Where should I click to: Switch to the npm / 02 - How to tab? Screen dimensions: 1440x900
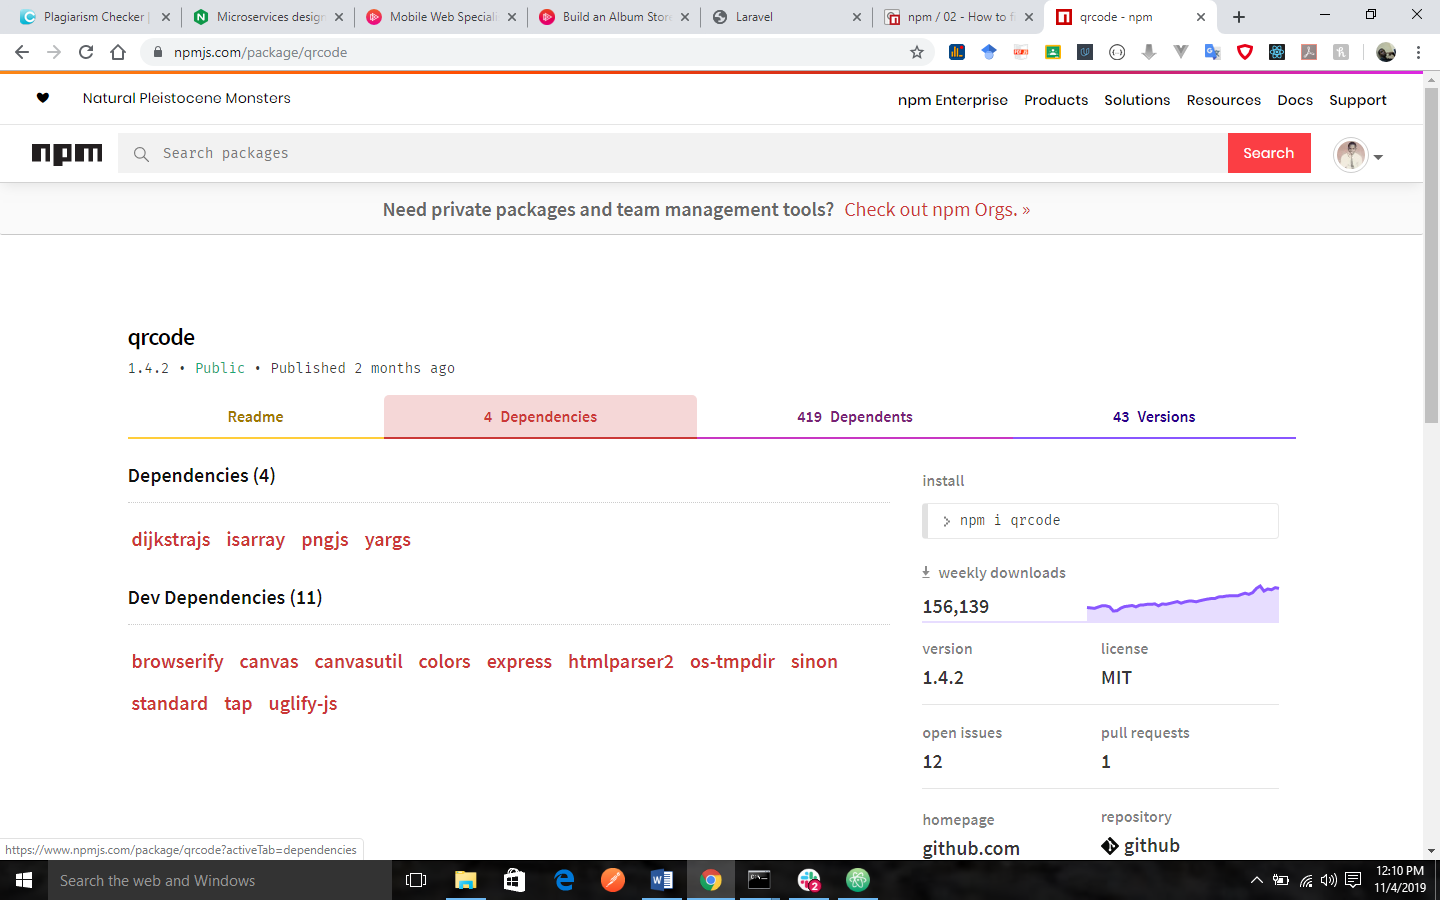[959, 17]
